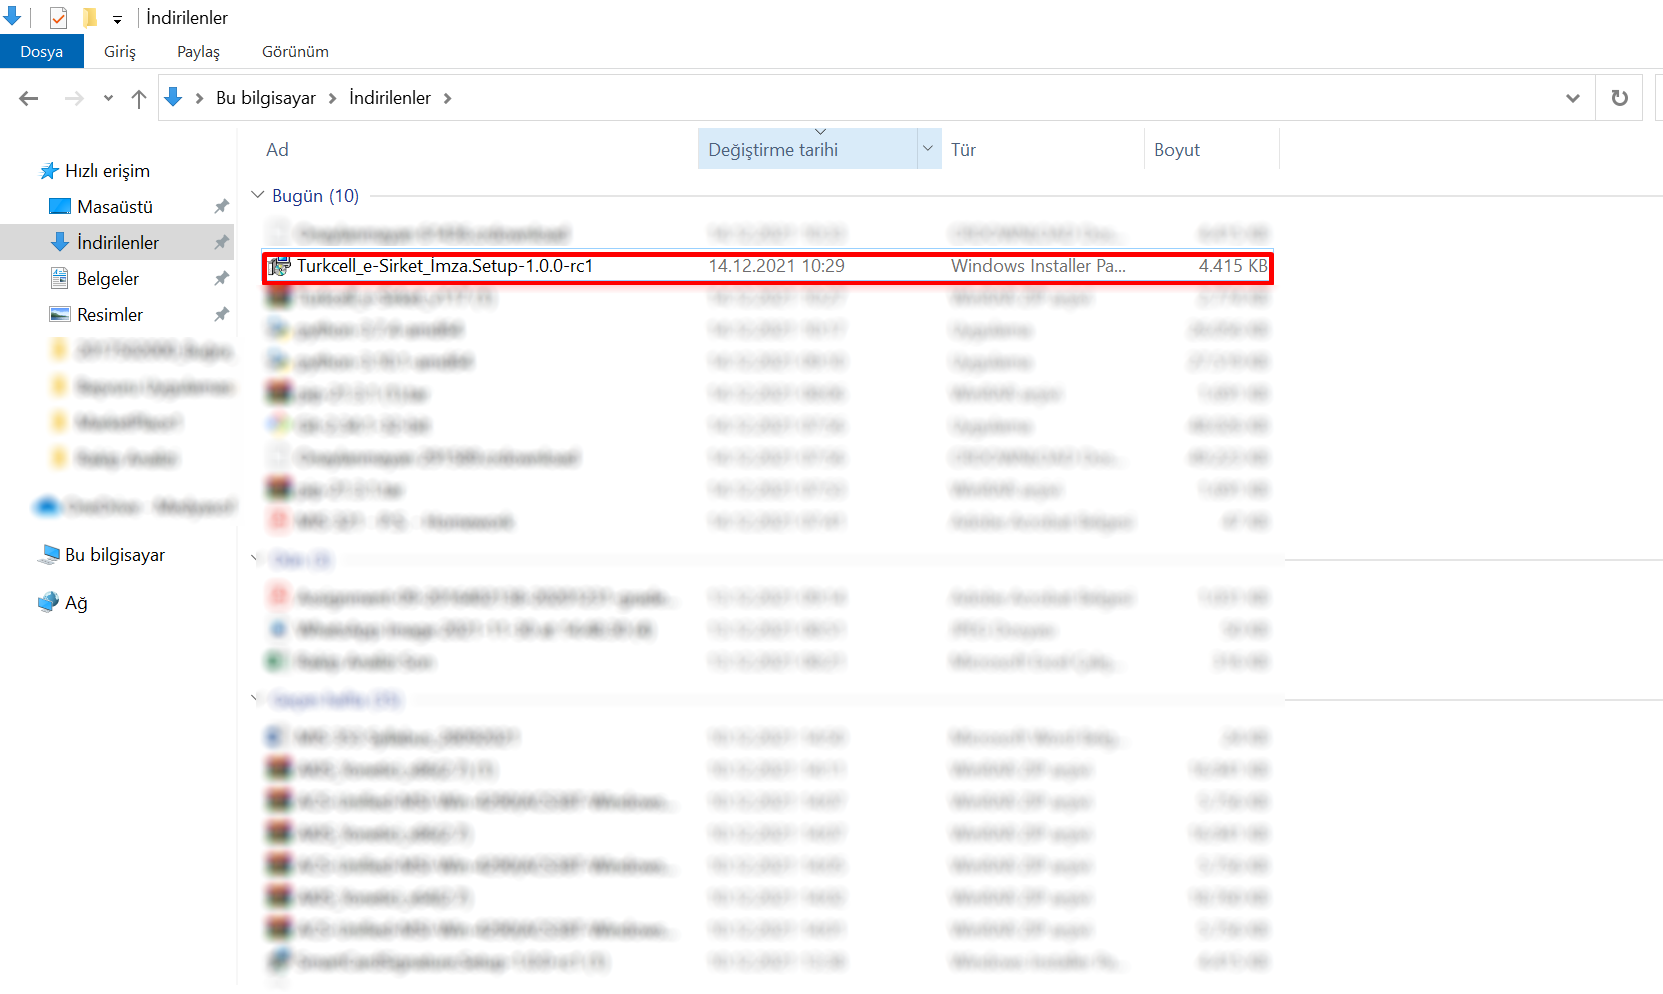Click the Belgeler document icon
The width and height of the screenshot is (1663, 994).
(x=60, y=278)
